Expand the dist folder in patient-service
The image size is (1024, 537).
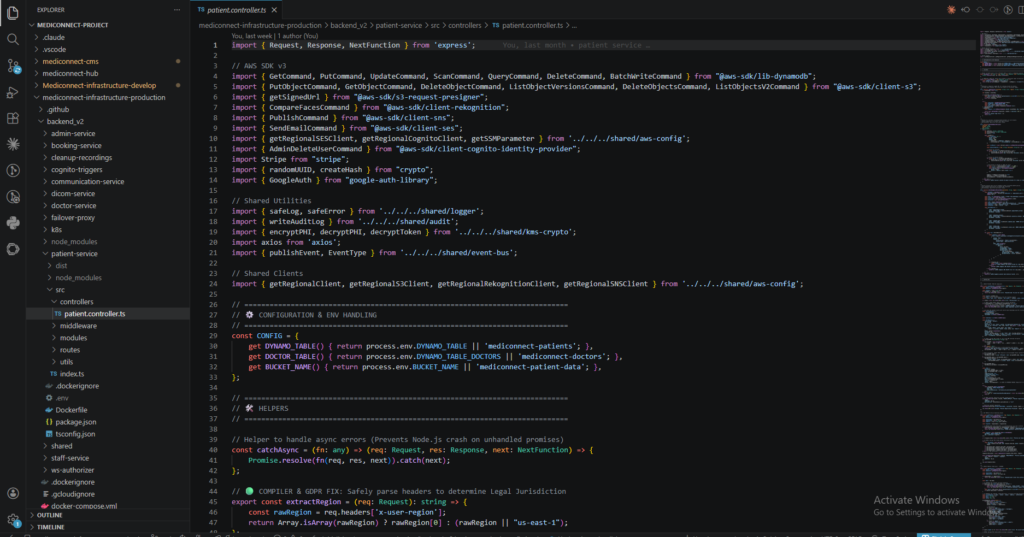click(108, 266)
